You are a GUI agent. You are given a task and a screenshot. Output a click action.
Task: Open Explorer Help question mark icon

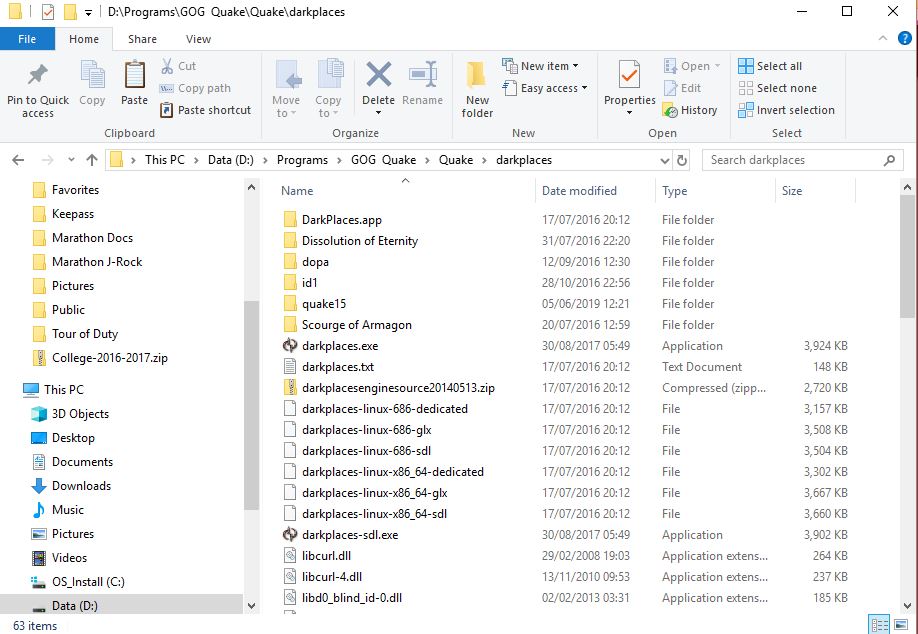click(905, 39)
